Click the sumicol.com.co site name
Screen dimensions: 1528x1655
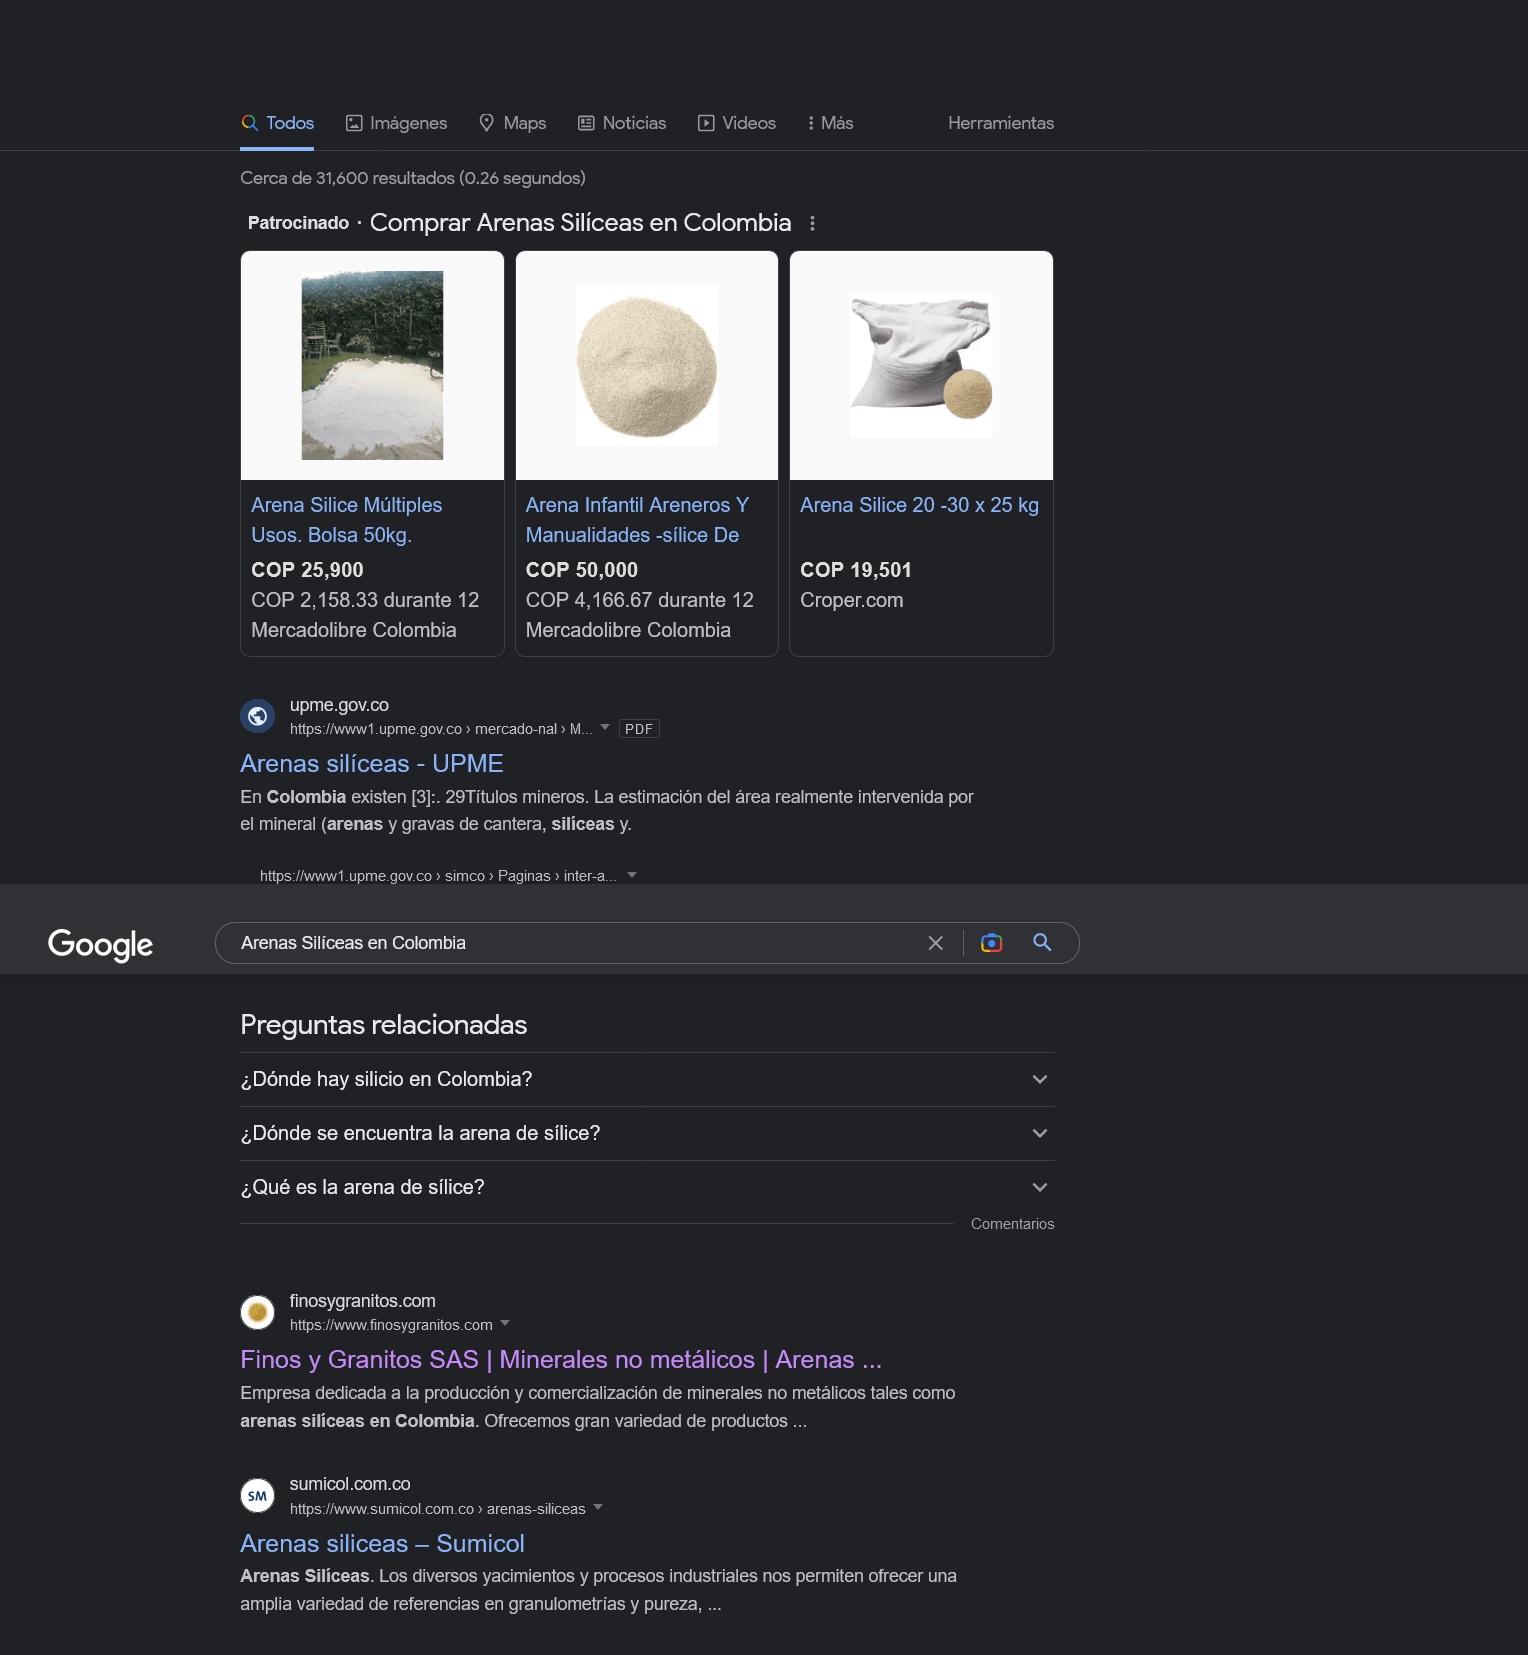coord(350,1484)
